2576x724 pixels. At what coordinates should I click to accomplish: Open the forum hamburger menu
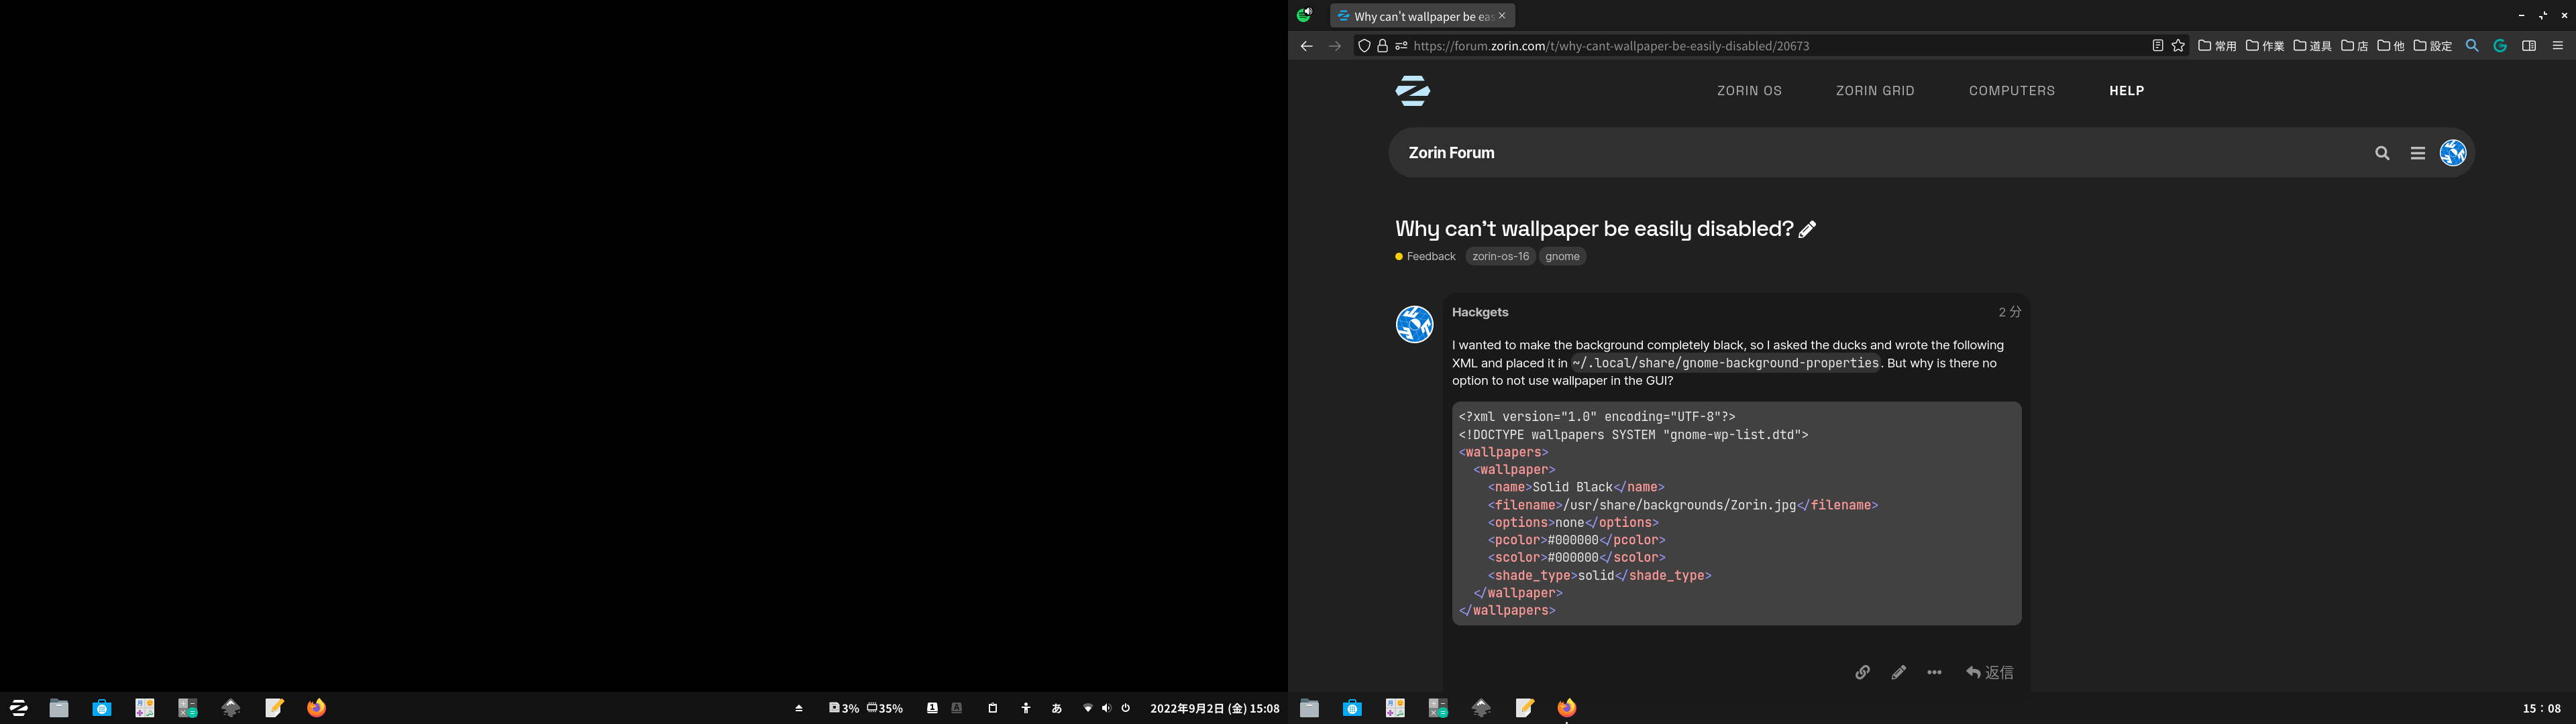[x=2417, y=153]
